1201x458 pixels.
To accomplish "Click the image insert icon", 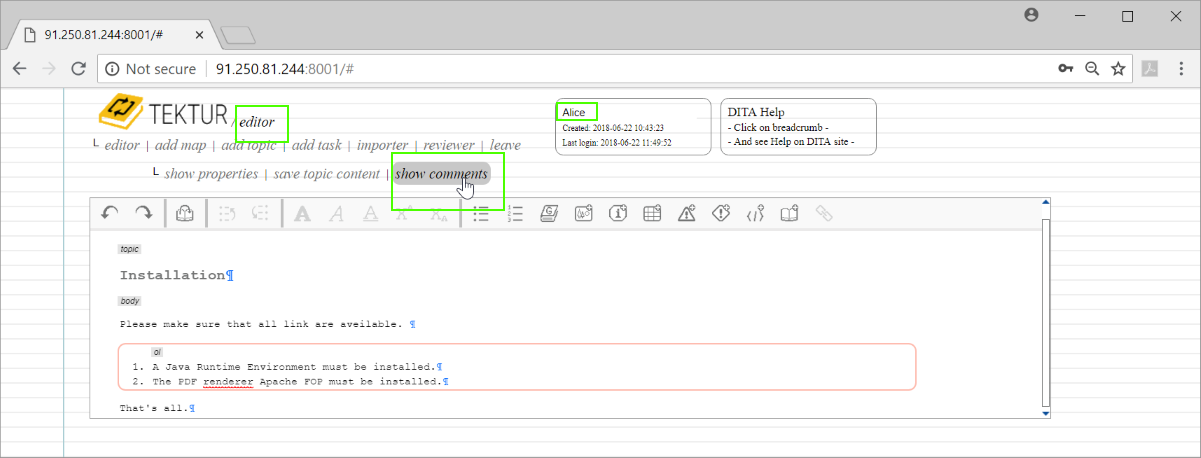I will (584, 213).
